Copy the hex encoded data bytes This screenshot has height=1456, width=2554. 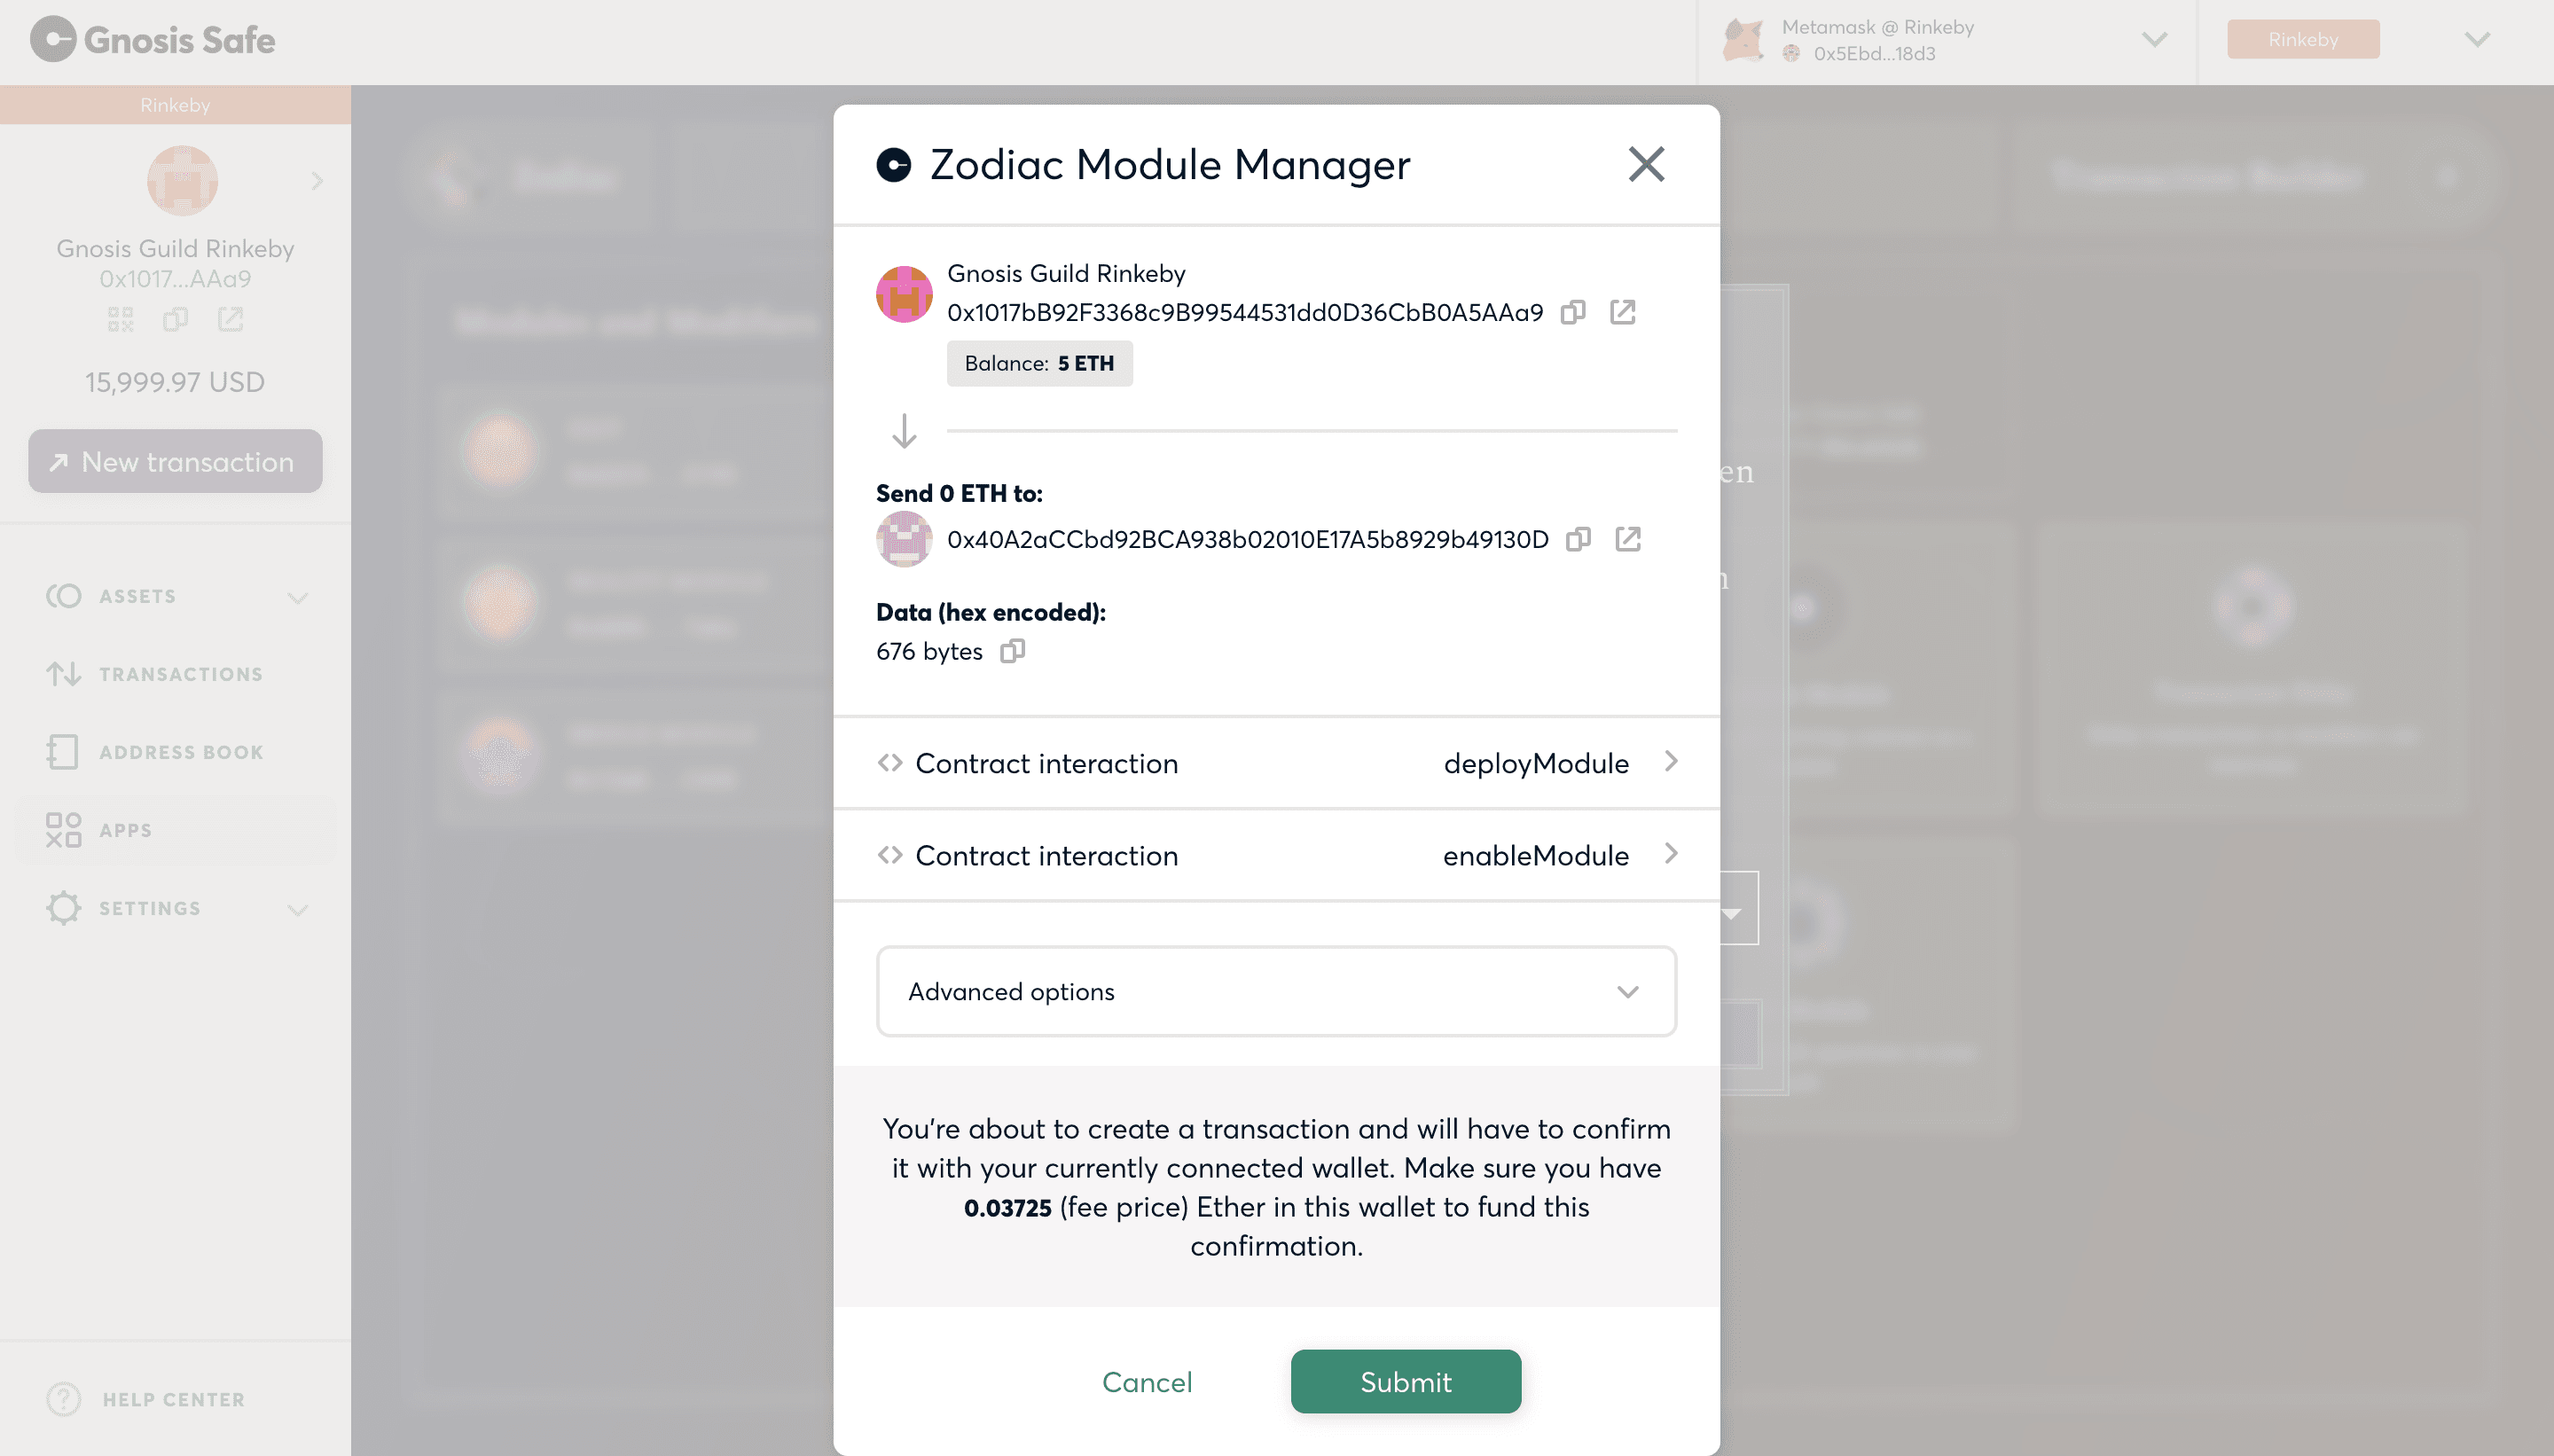point(1012,649)
